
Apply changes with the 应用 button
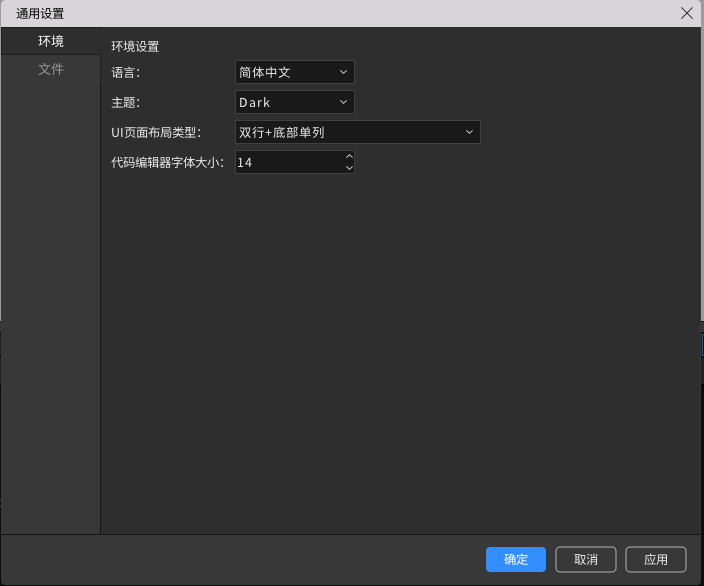pos(656,560)
